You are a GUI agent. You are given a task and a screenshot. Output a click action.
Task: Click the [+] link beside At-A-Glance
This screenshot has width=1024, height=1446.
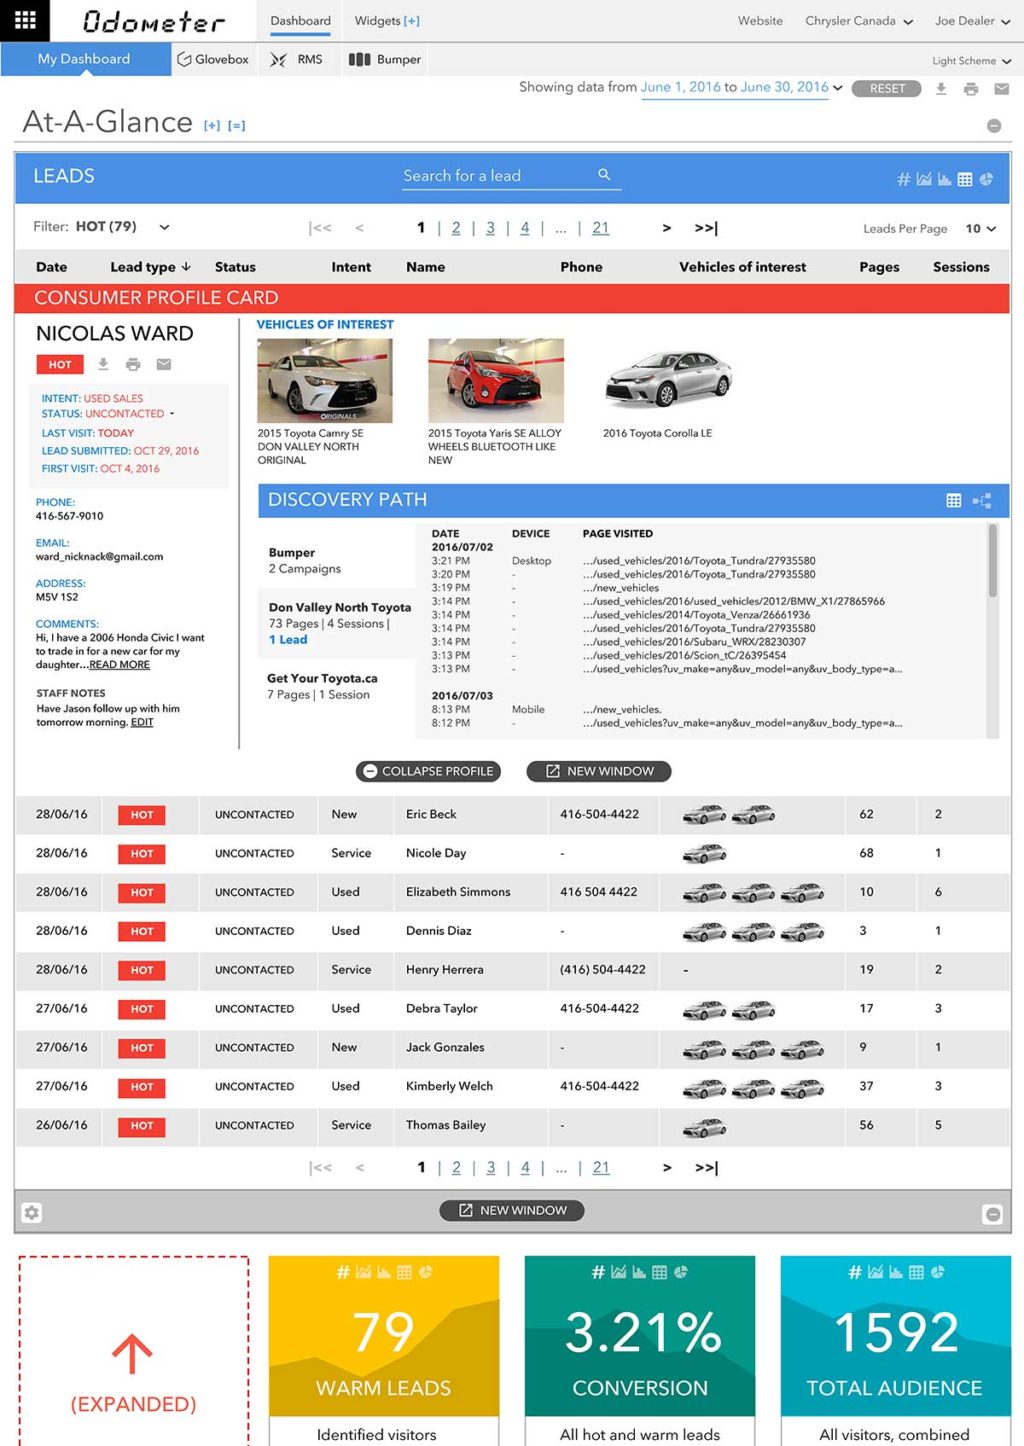point(212,126)
